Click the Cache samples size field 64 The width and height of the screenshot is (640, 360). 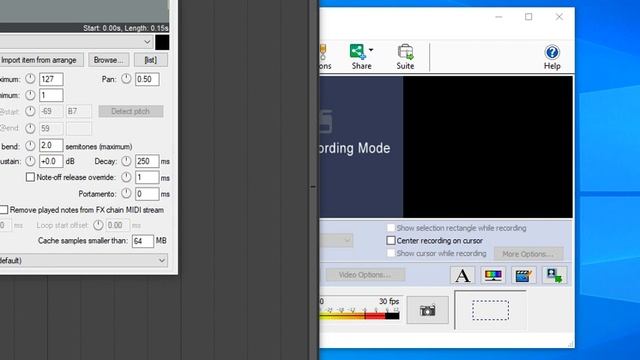142,241
